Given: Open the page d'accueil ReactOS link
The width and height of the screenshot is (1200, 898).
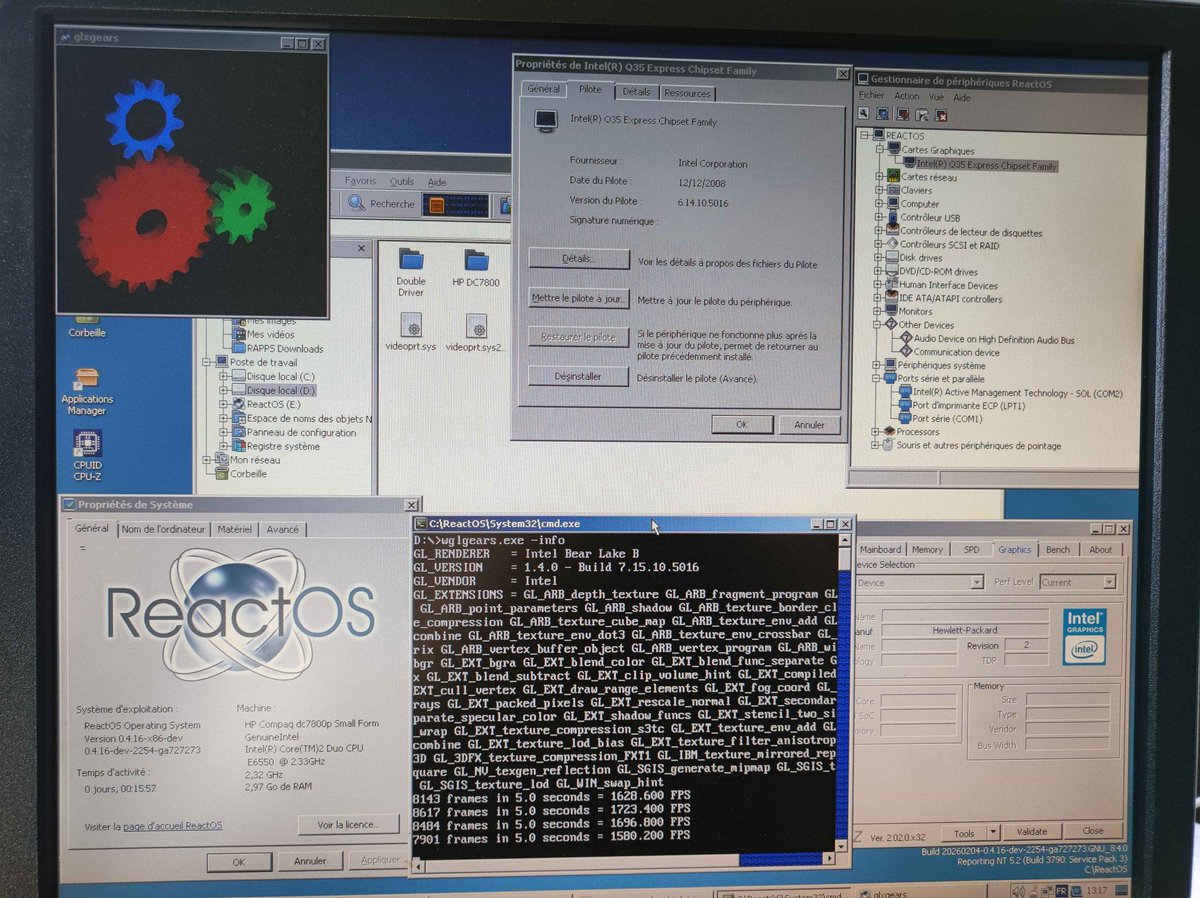Looking at the screenshot, I should click(172, 826).
